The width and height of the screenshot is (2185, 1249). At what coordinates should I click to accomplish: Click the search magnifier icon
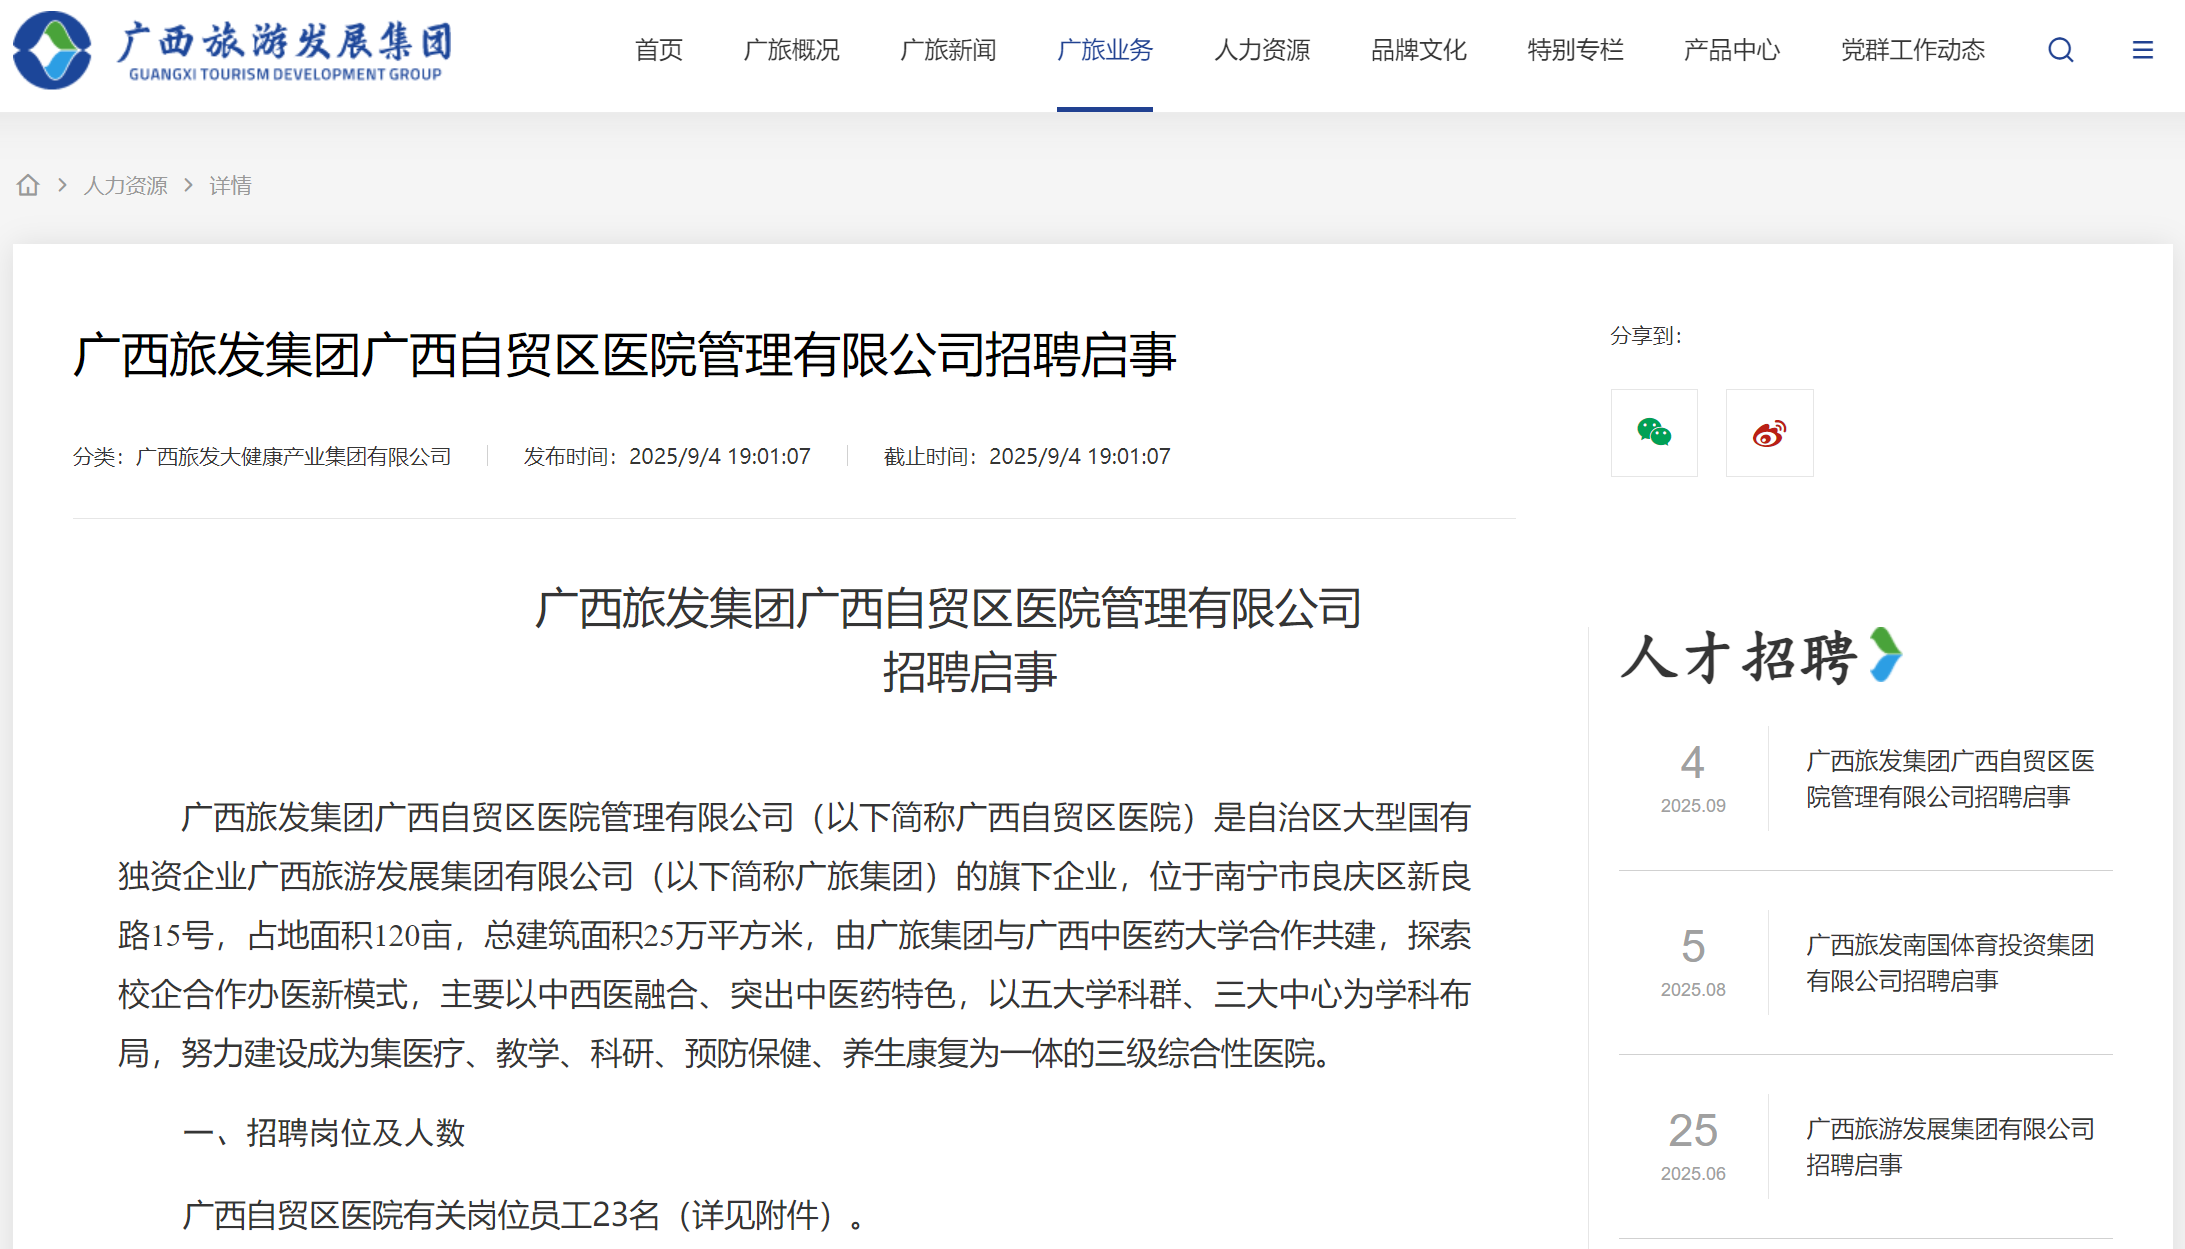click(2060, 50)
